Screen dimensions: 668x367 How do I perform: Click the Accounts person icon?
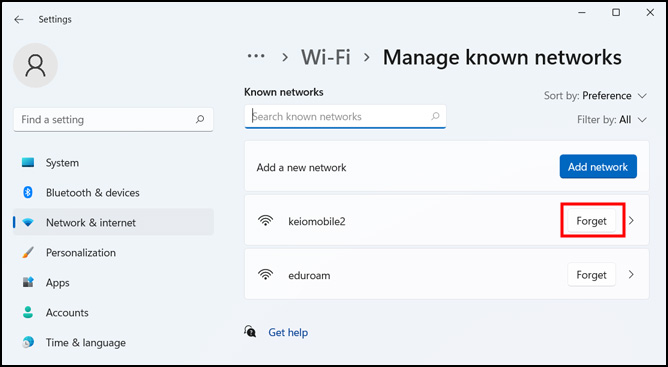[x=28, y=312]
